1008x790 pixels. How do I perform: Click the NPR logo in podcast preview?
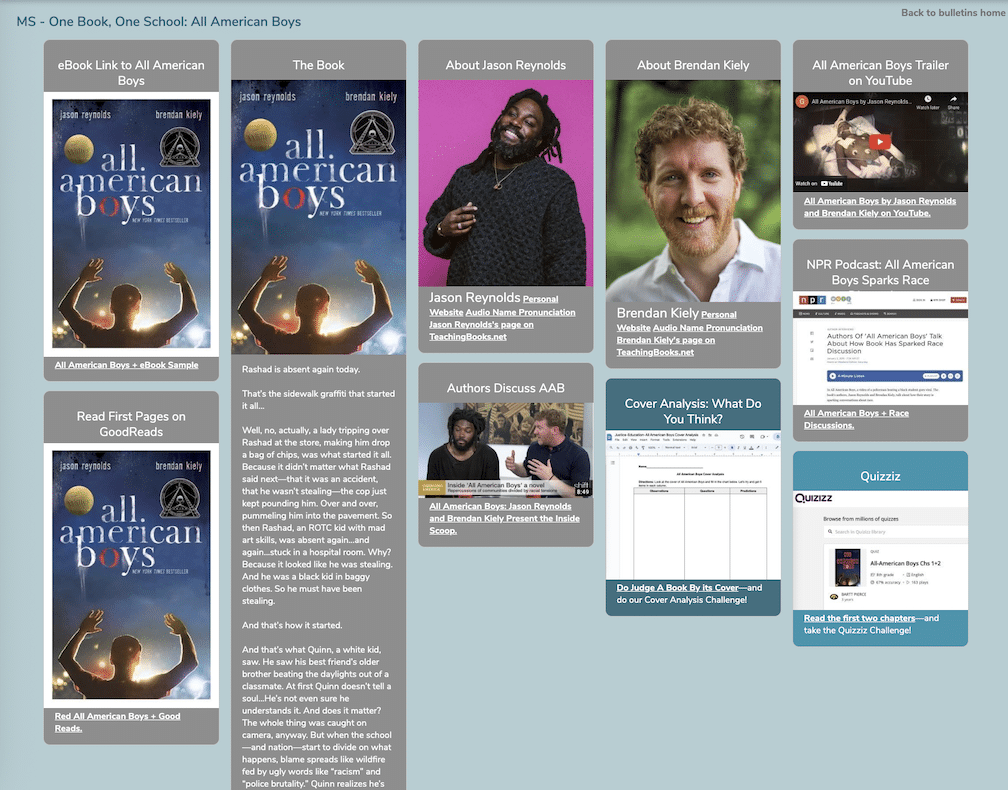pyautogui.click(x=811, y=299)
